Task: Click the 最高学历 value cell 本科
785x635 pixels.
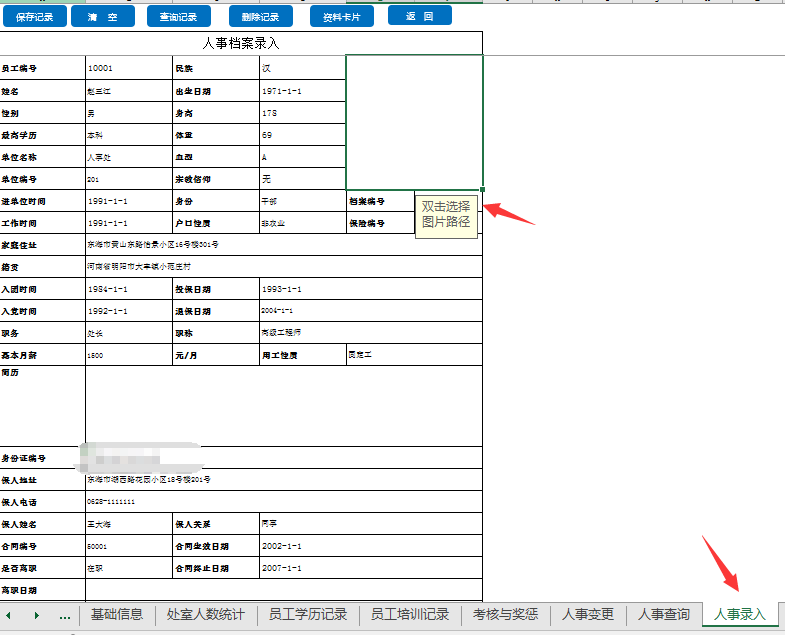Action: 129,135
